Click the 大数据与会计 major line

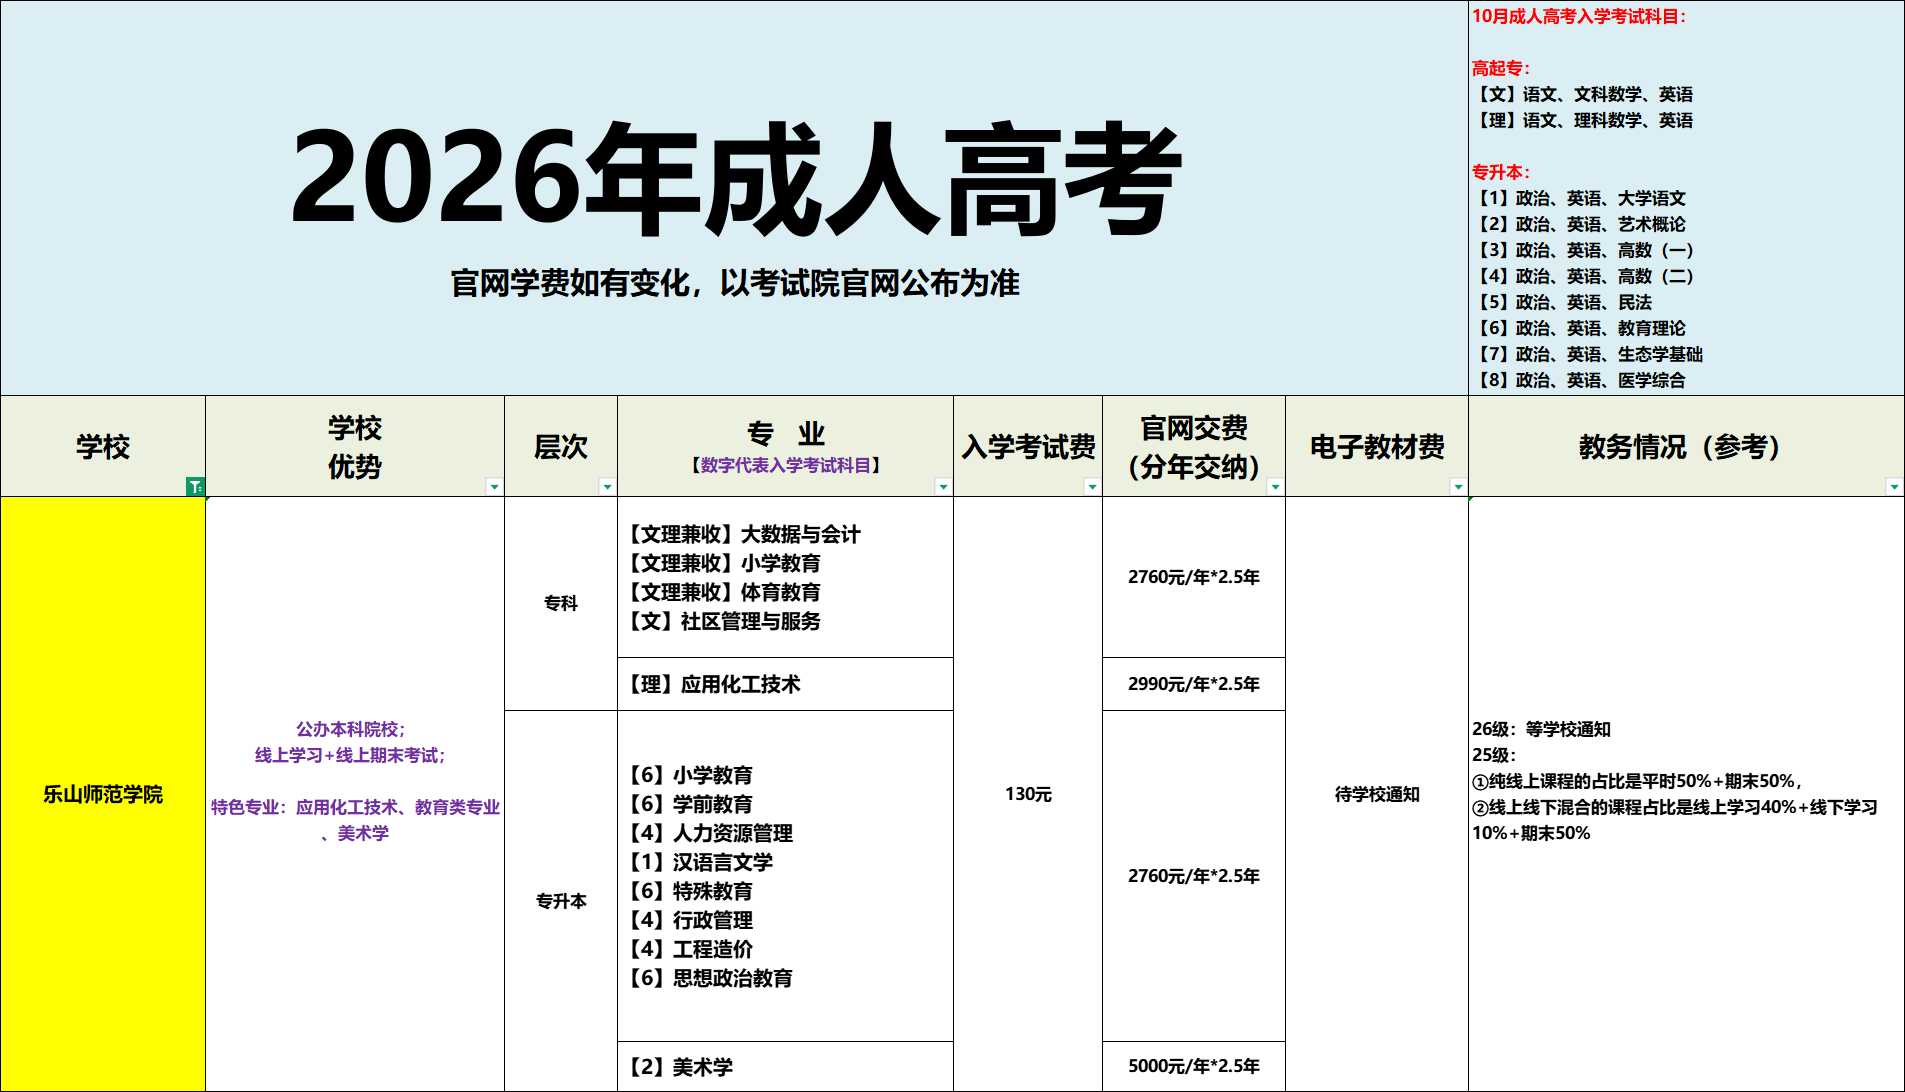click(x=744, y=534)
